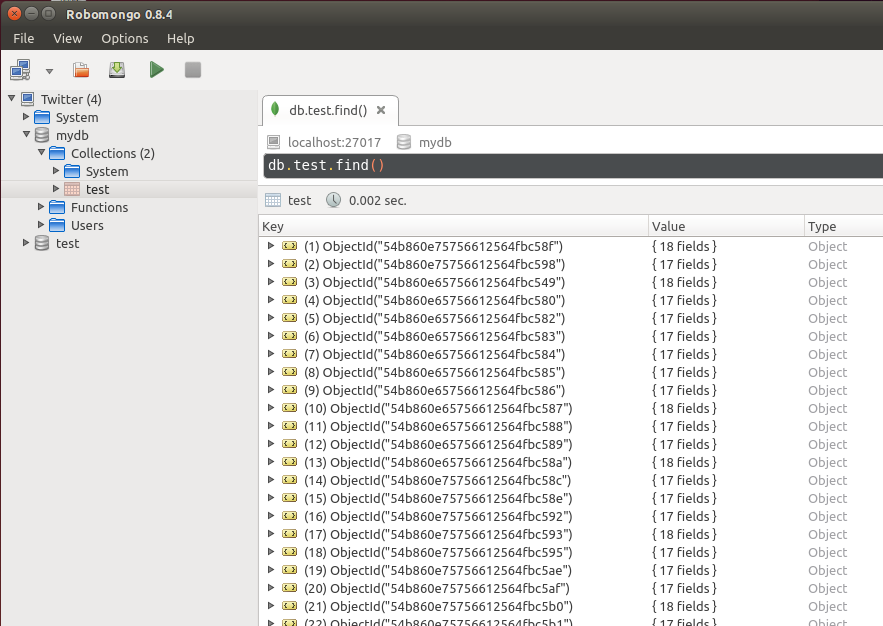Screen dimensions: 883x626
Task: Click the mydb database icon in tree
Action: (x=42, y=135)
